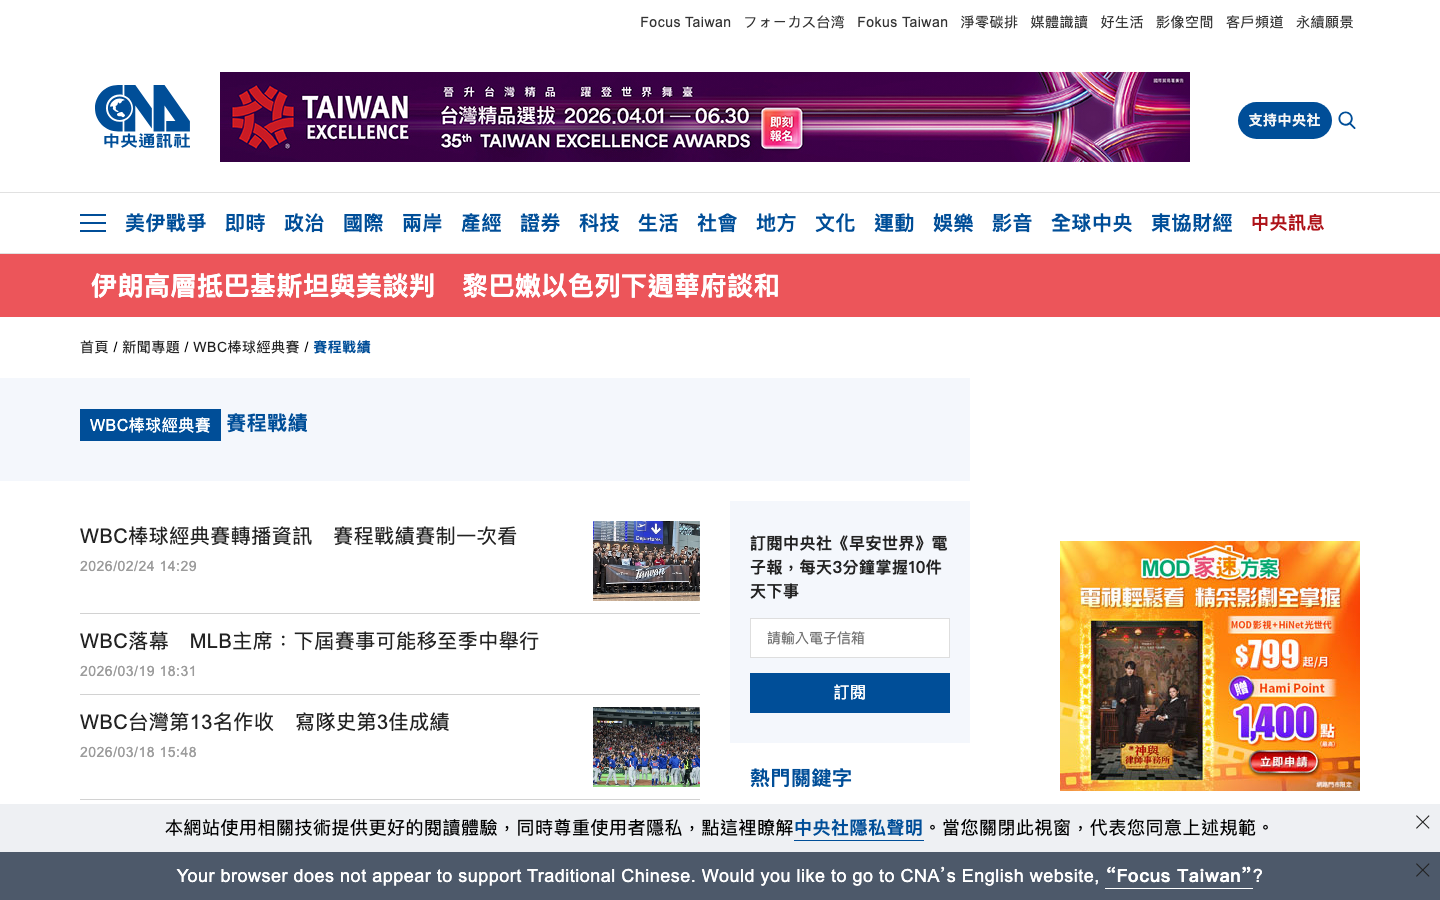The image size is (1440, 900).
Task: Open the 中央社隱私聲明 link
Action: (858, 828)
